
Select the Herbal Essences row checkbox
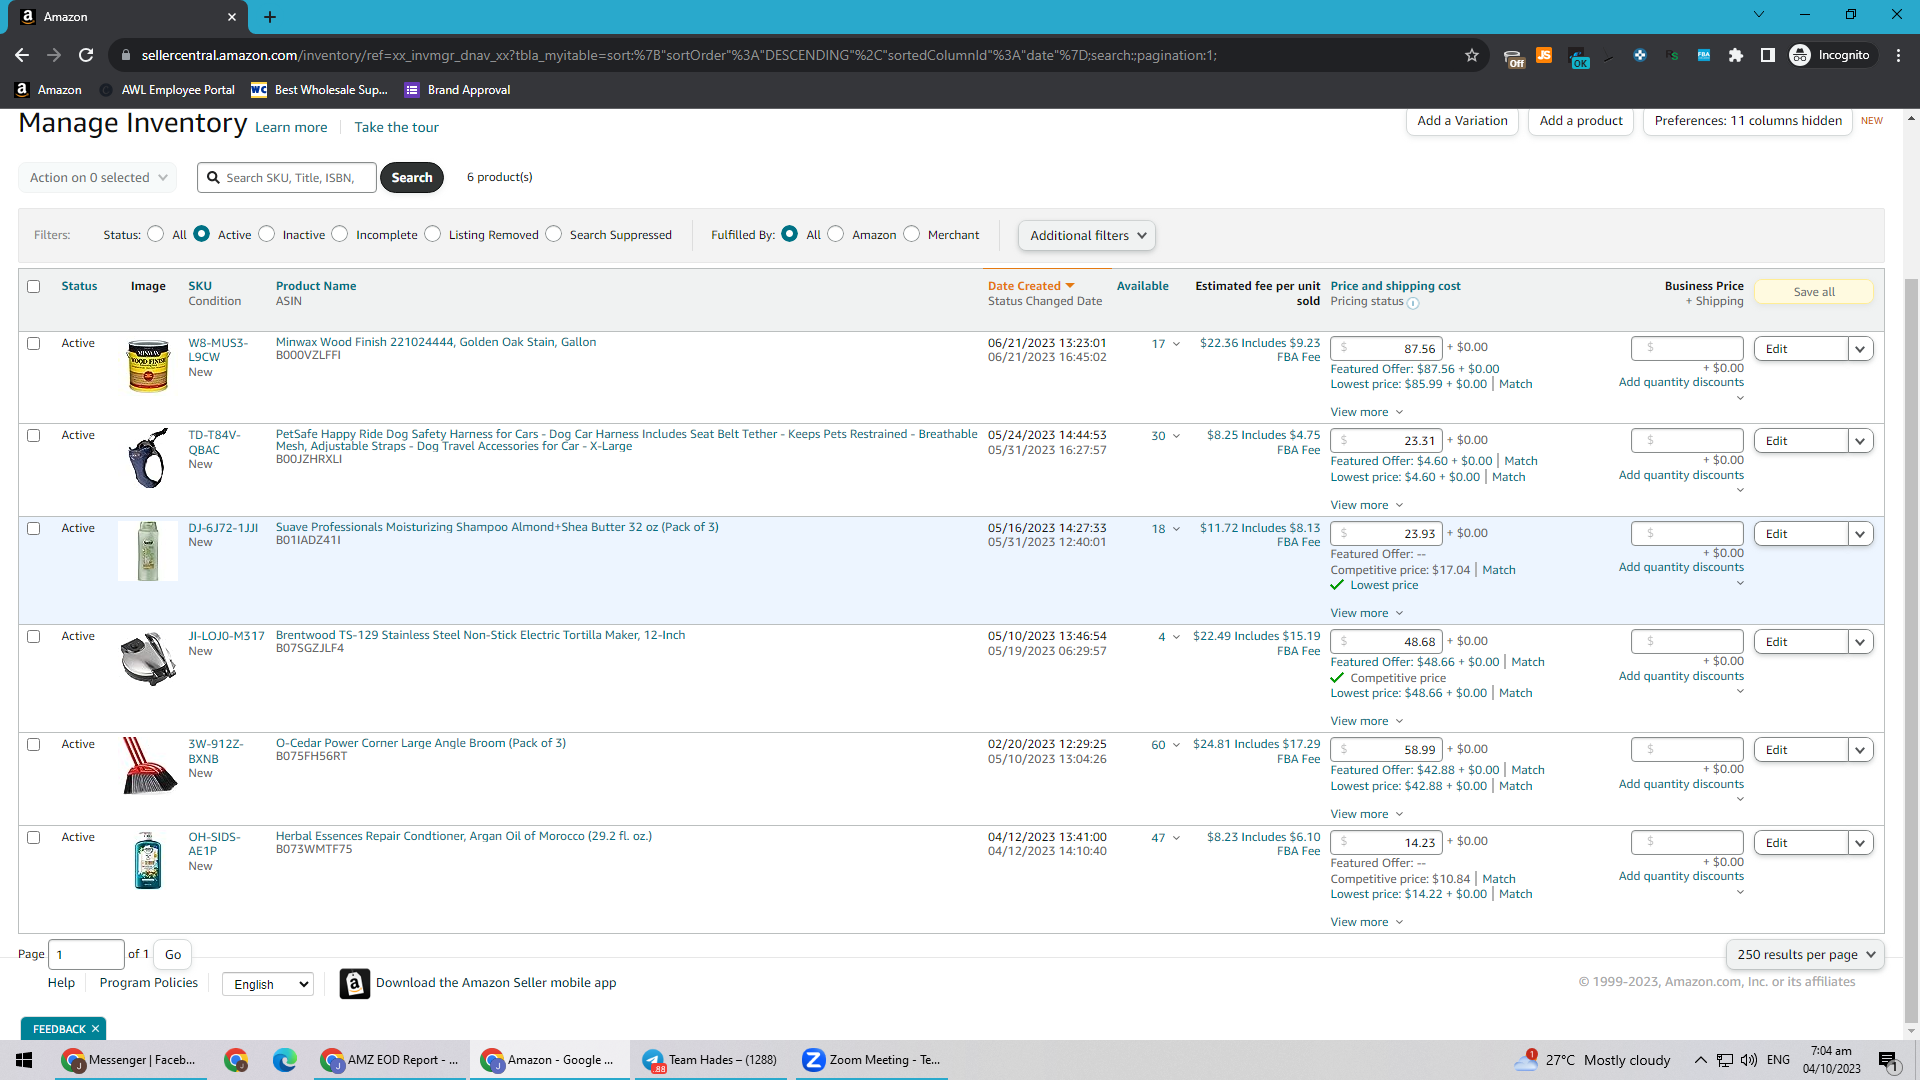tap(34, 838)
